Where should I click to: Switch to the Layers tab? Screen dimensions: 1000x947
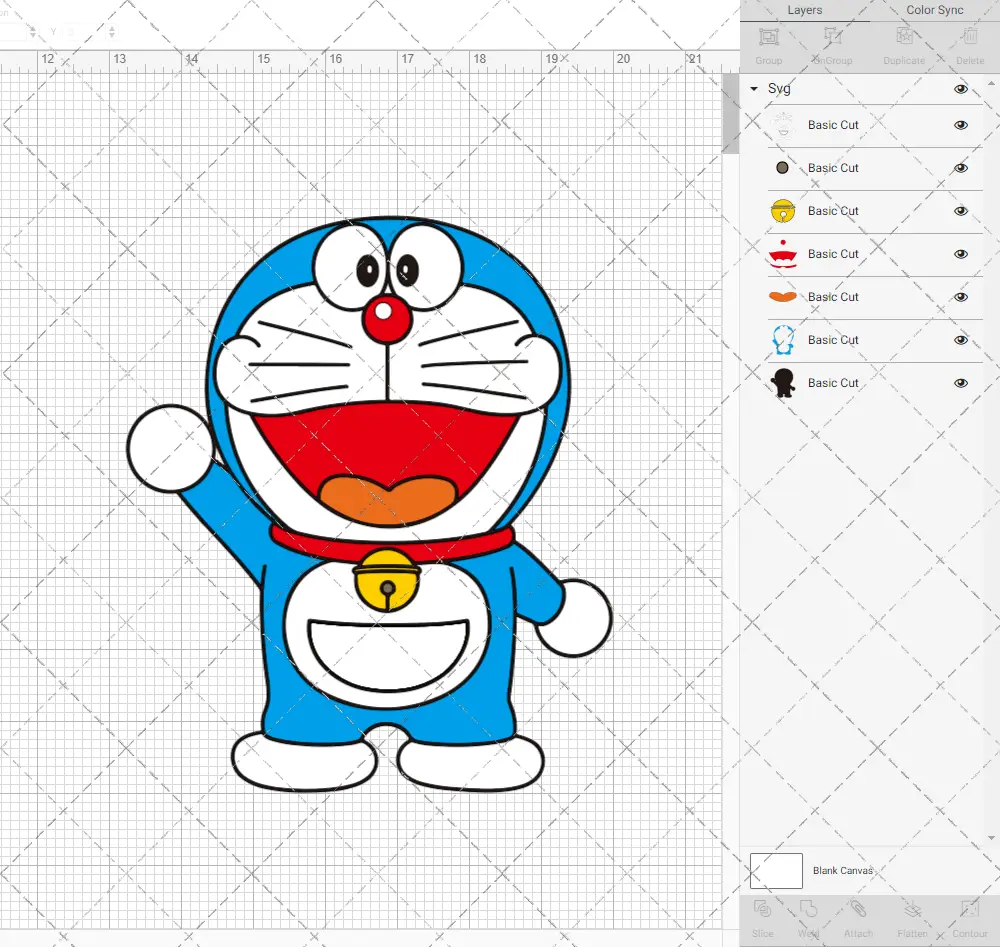(804, 10)
